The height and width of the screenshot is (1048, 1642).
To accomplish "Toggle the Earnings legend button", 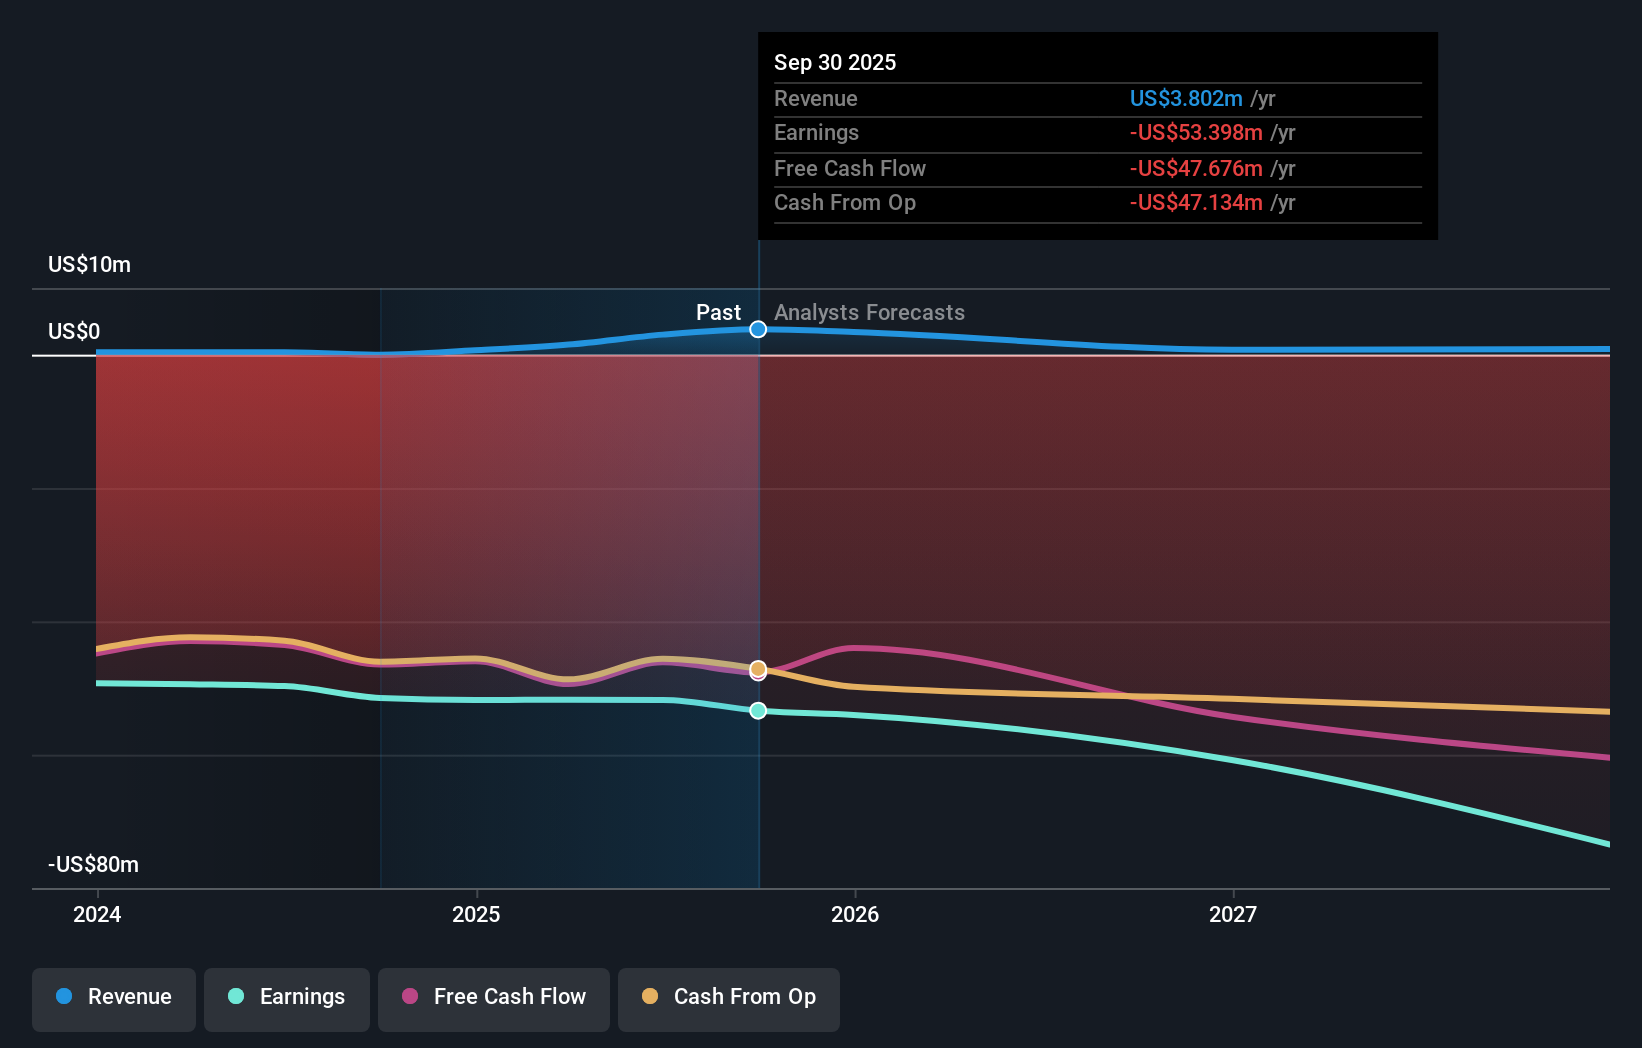I will (x=287, y=999).
